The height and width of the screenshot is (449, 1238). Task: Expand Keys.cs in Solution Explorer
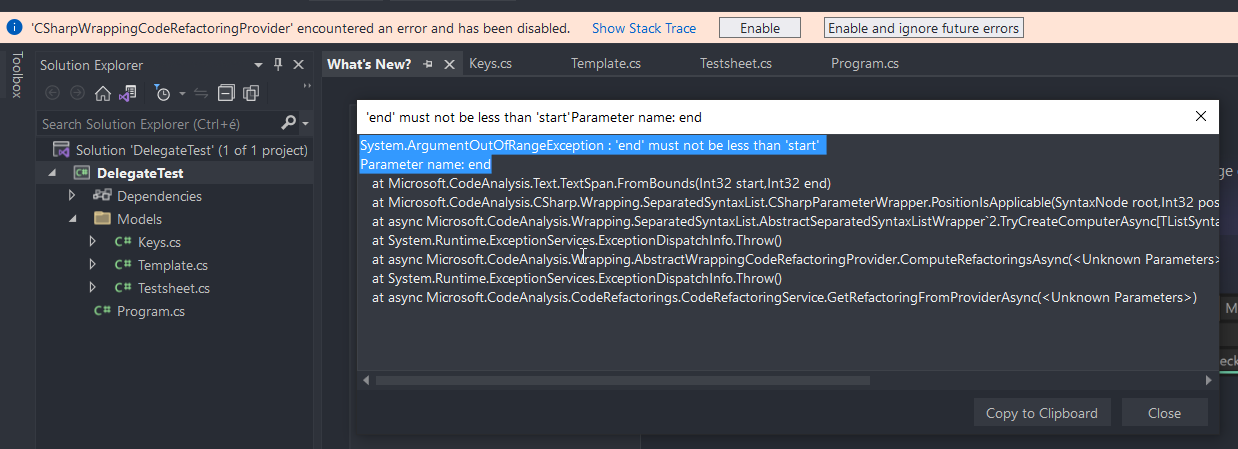coord(93,242)
